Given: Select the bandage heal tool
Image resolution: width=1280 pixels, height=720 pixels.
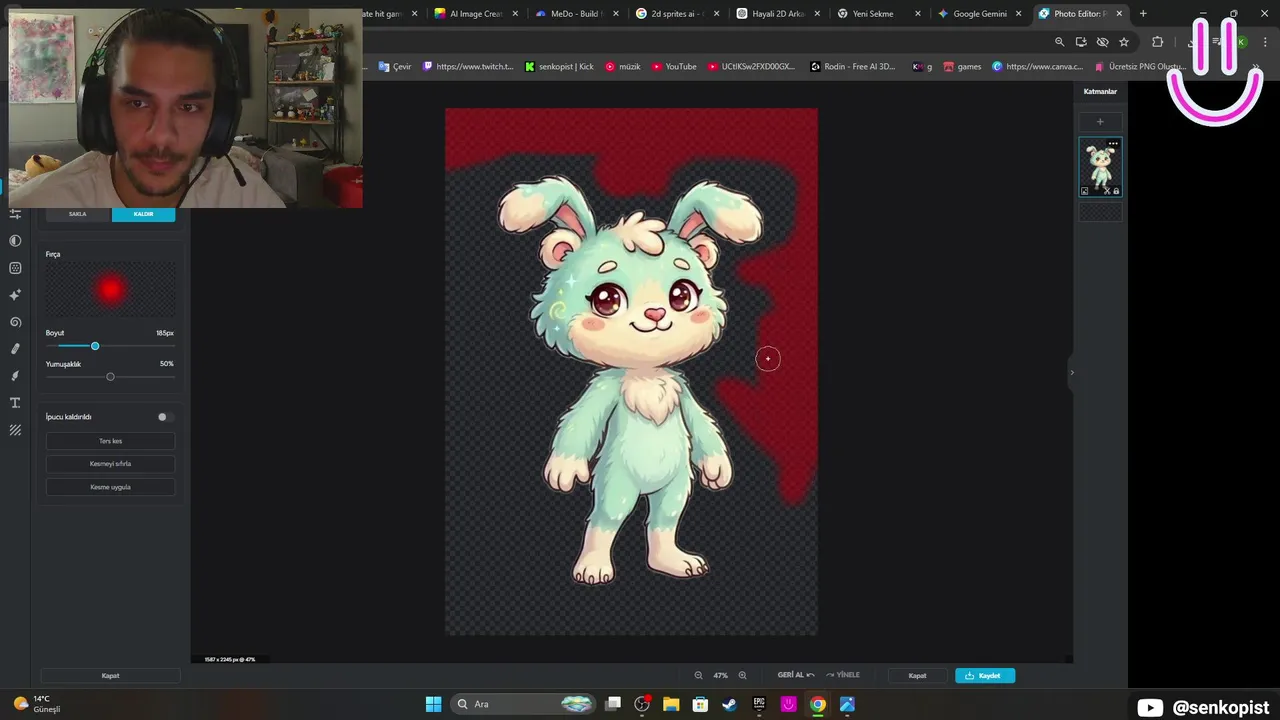Looking at the screenshot, I should click(x=15, y=349).
